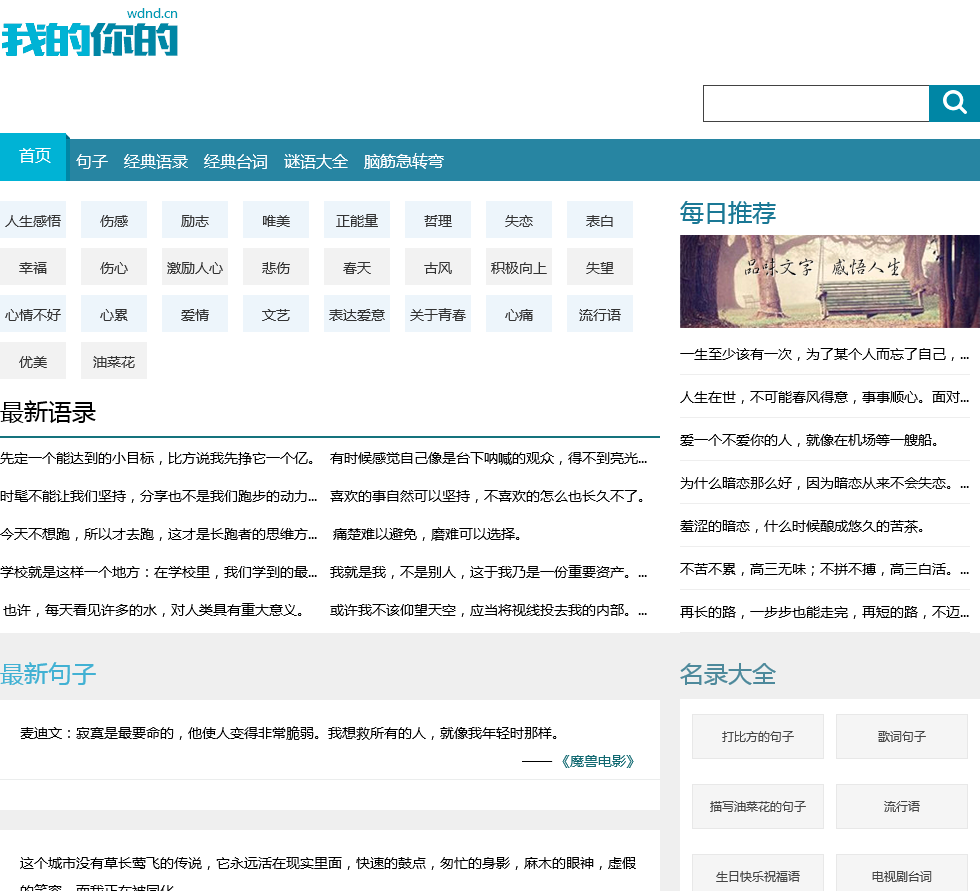Click the 优美 tag
This screenshot has height=891, width=980.
click(33, 361)
